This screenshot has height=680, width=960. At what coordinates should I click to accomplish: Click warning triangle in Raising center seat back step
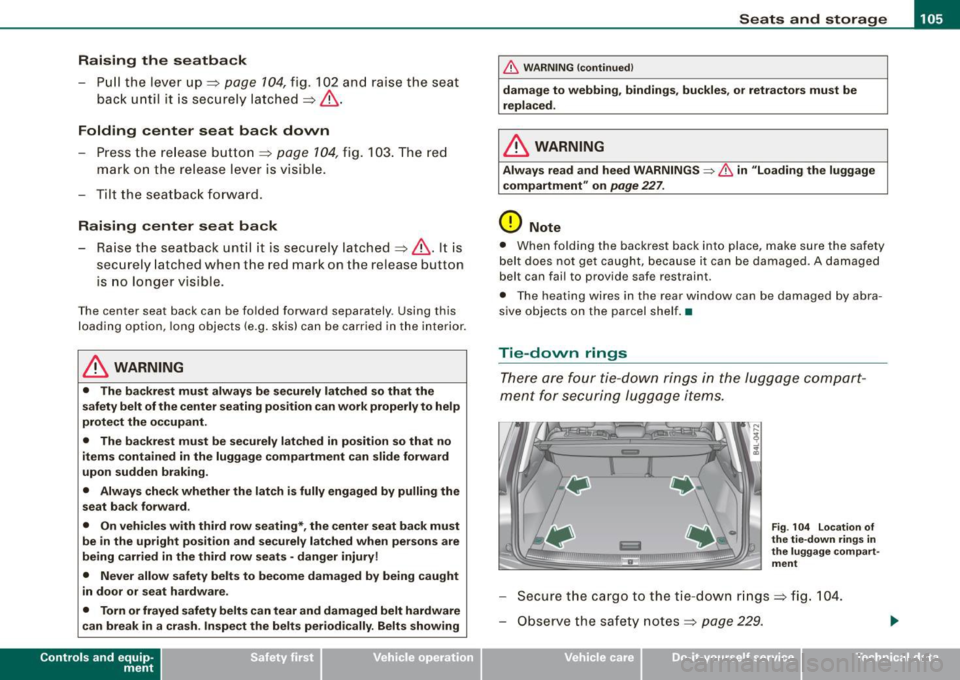421,247
